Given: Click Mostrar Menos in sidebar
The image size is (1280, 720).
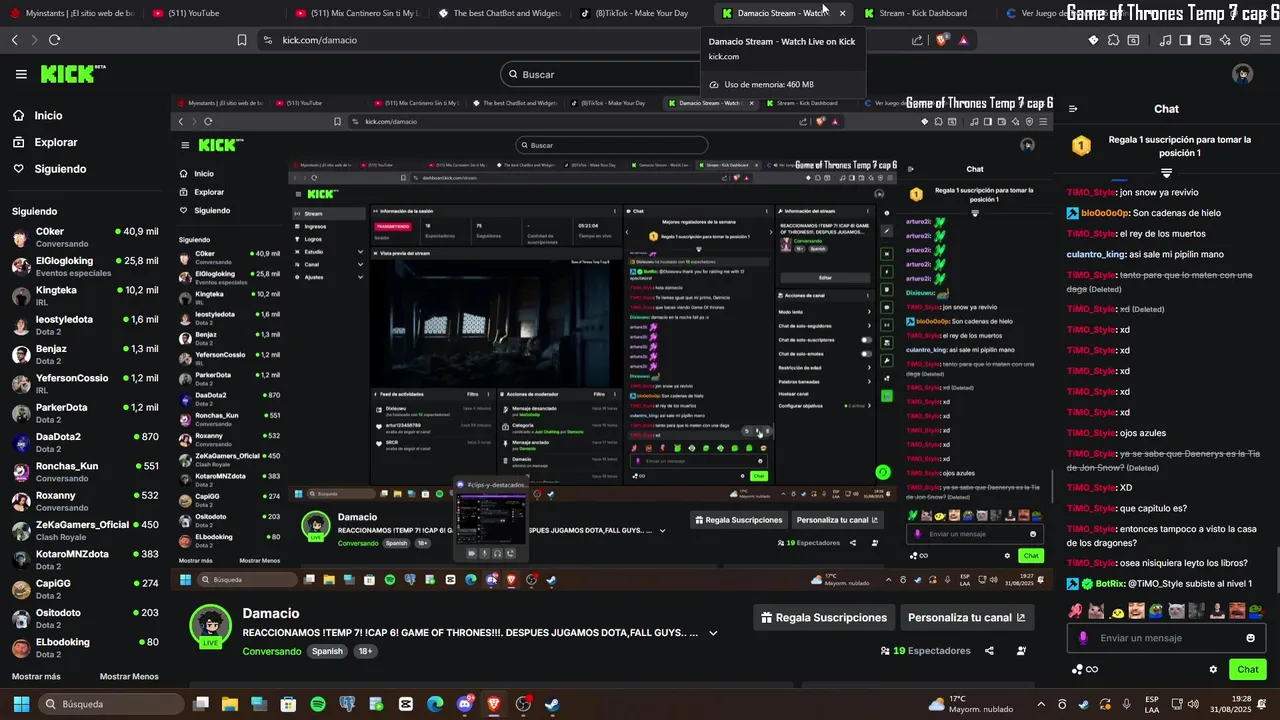Looking at the screenshot, I should coord(129,676).
